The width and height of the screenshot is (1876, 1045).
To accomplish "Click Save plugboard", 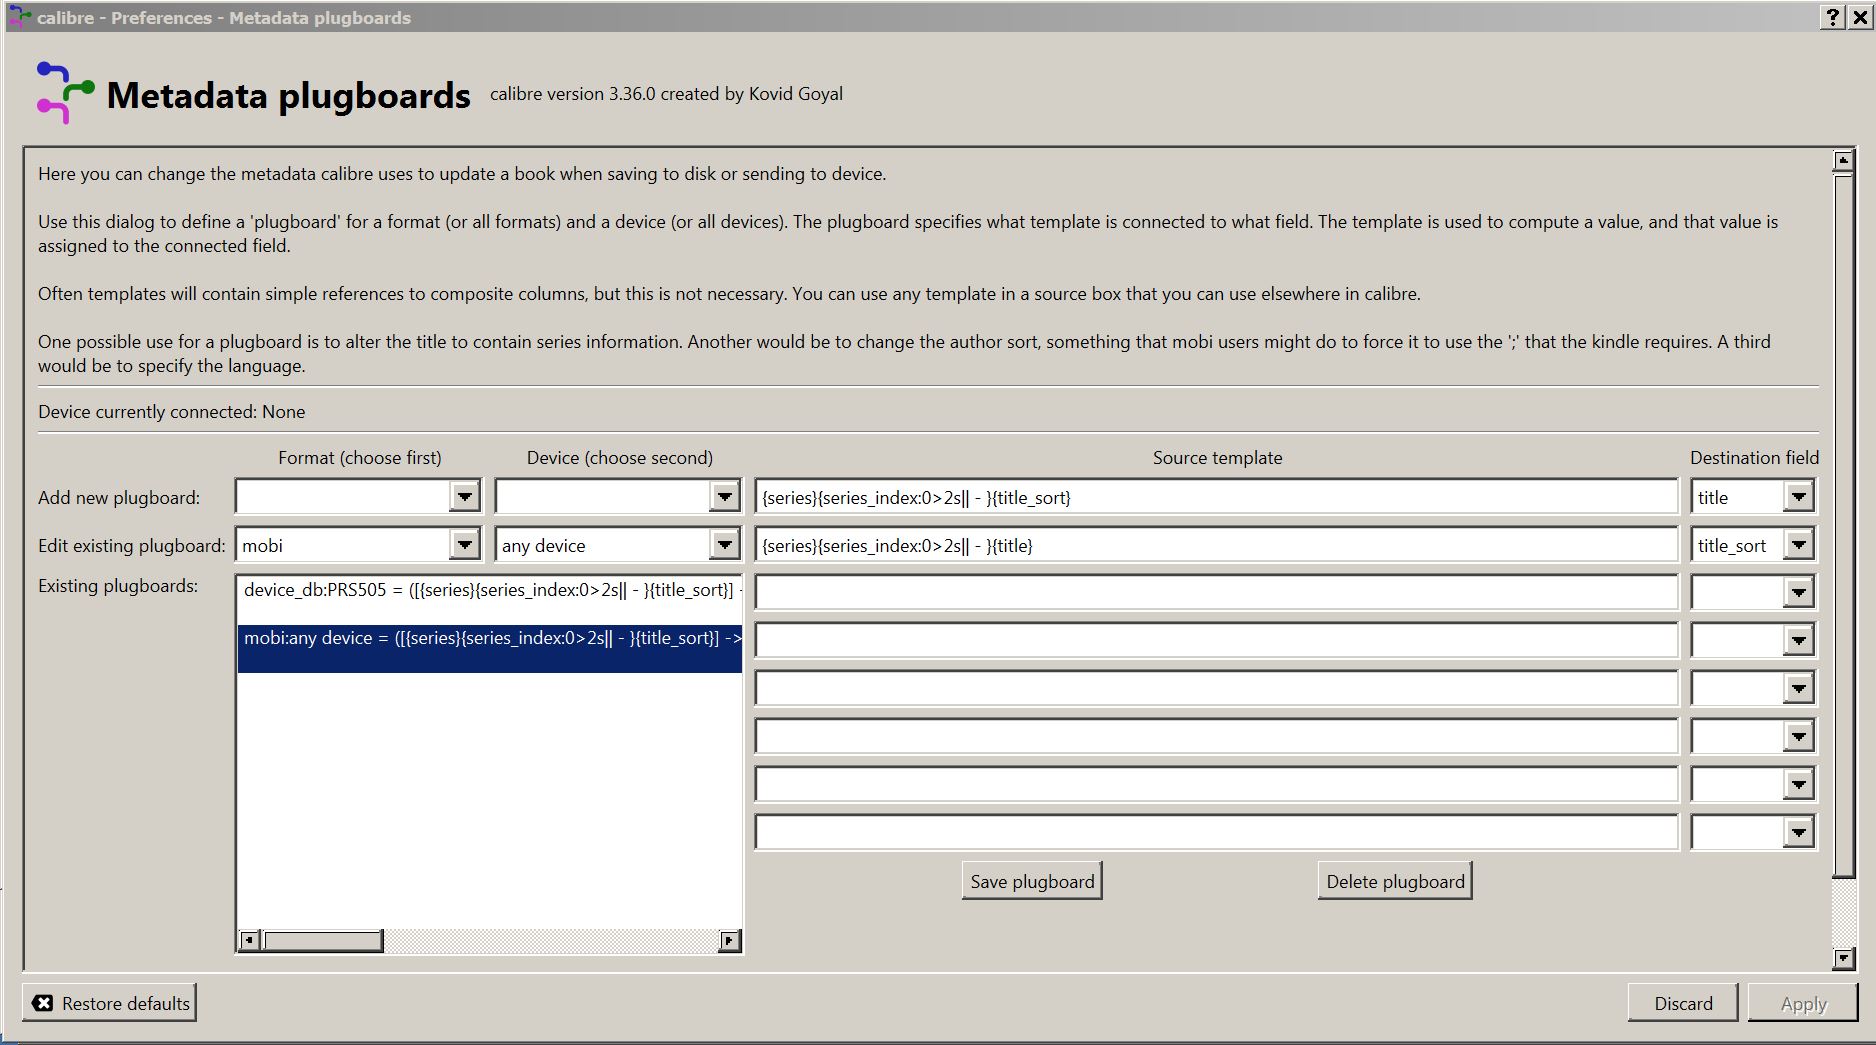I will click(x=1032, y=881).
